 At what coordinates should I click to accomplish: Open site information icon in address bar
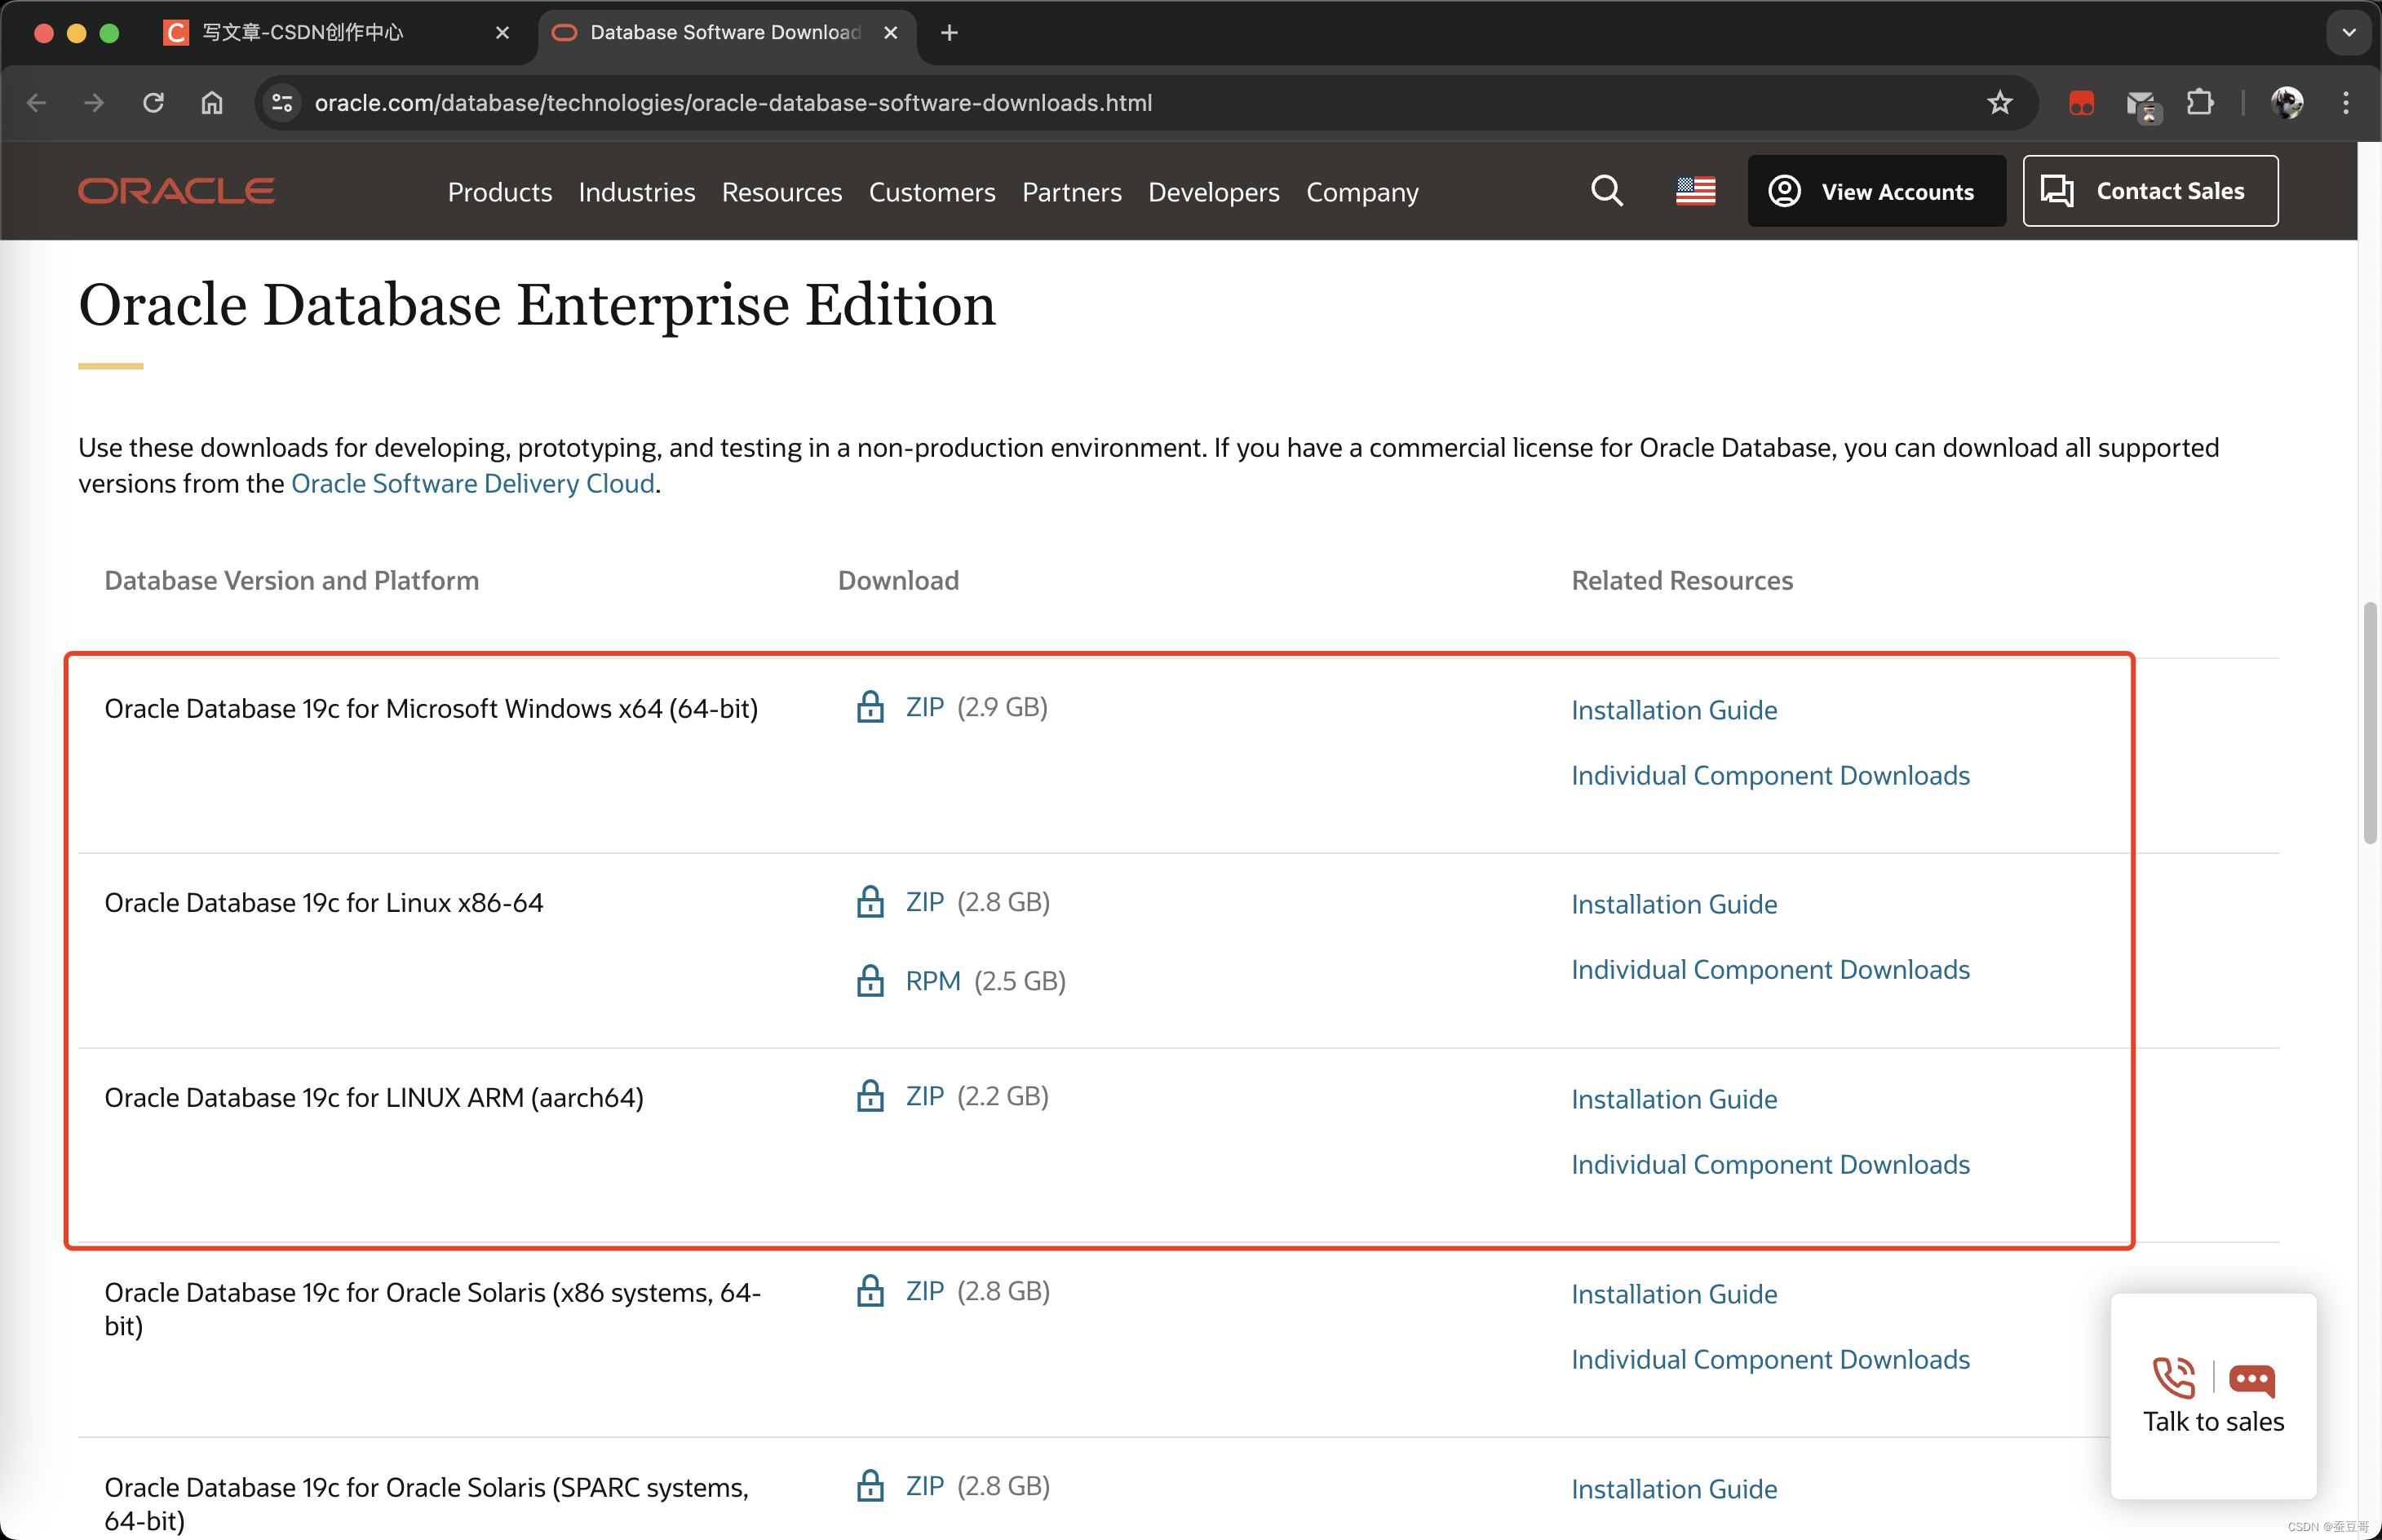click(283, 103)
